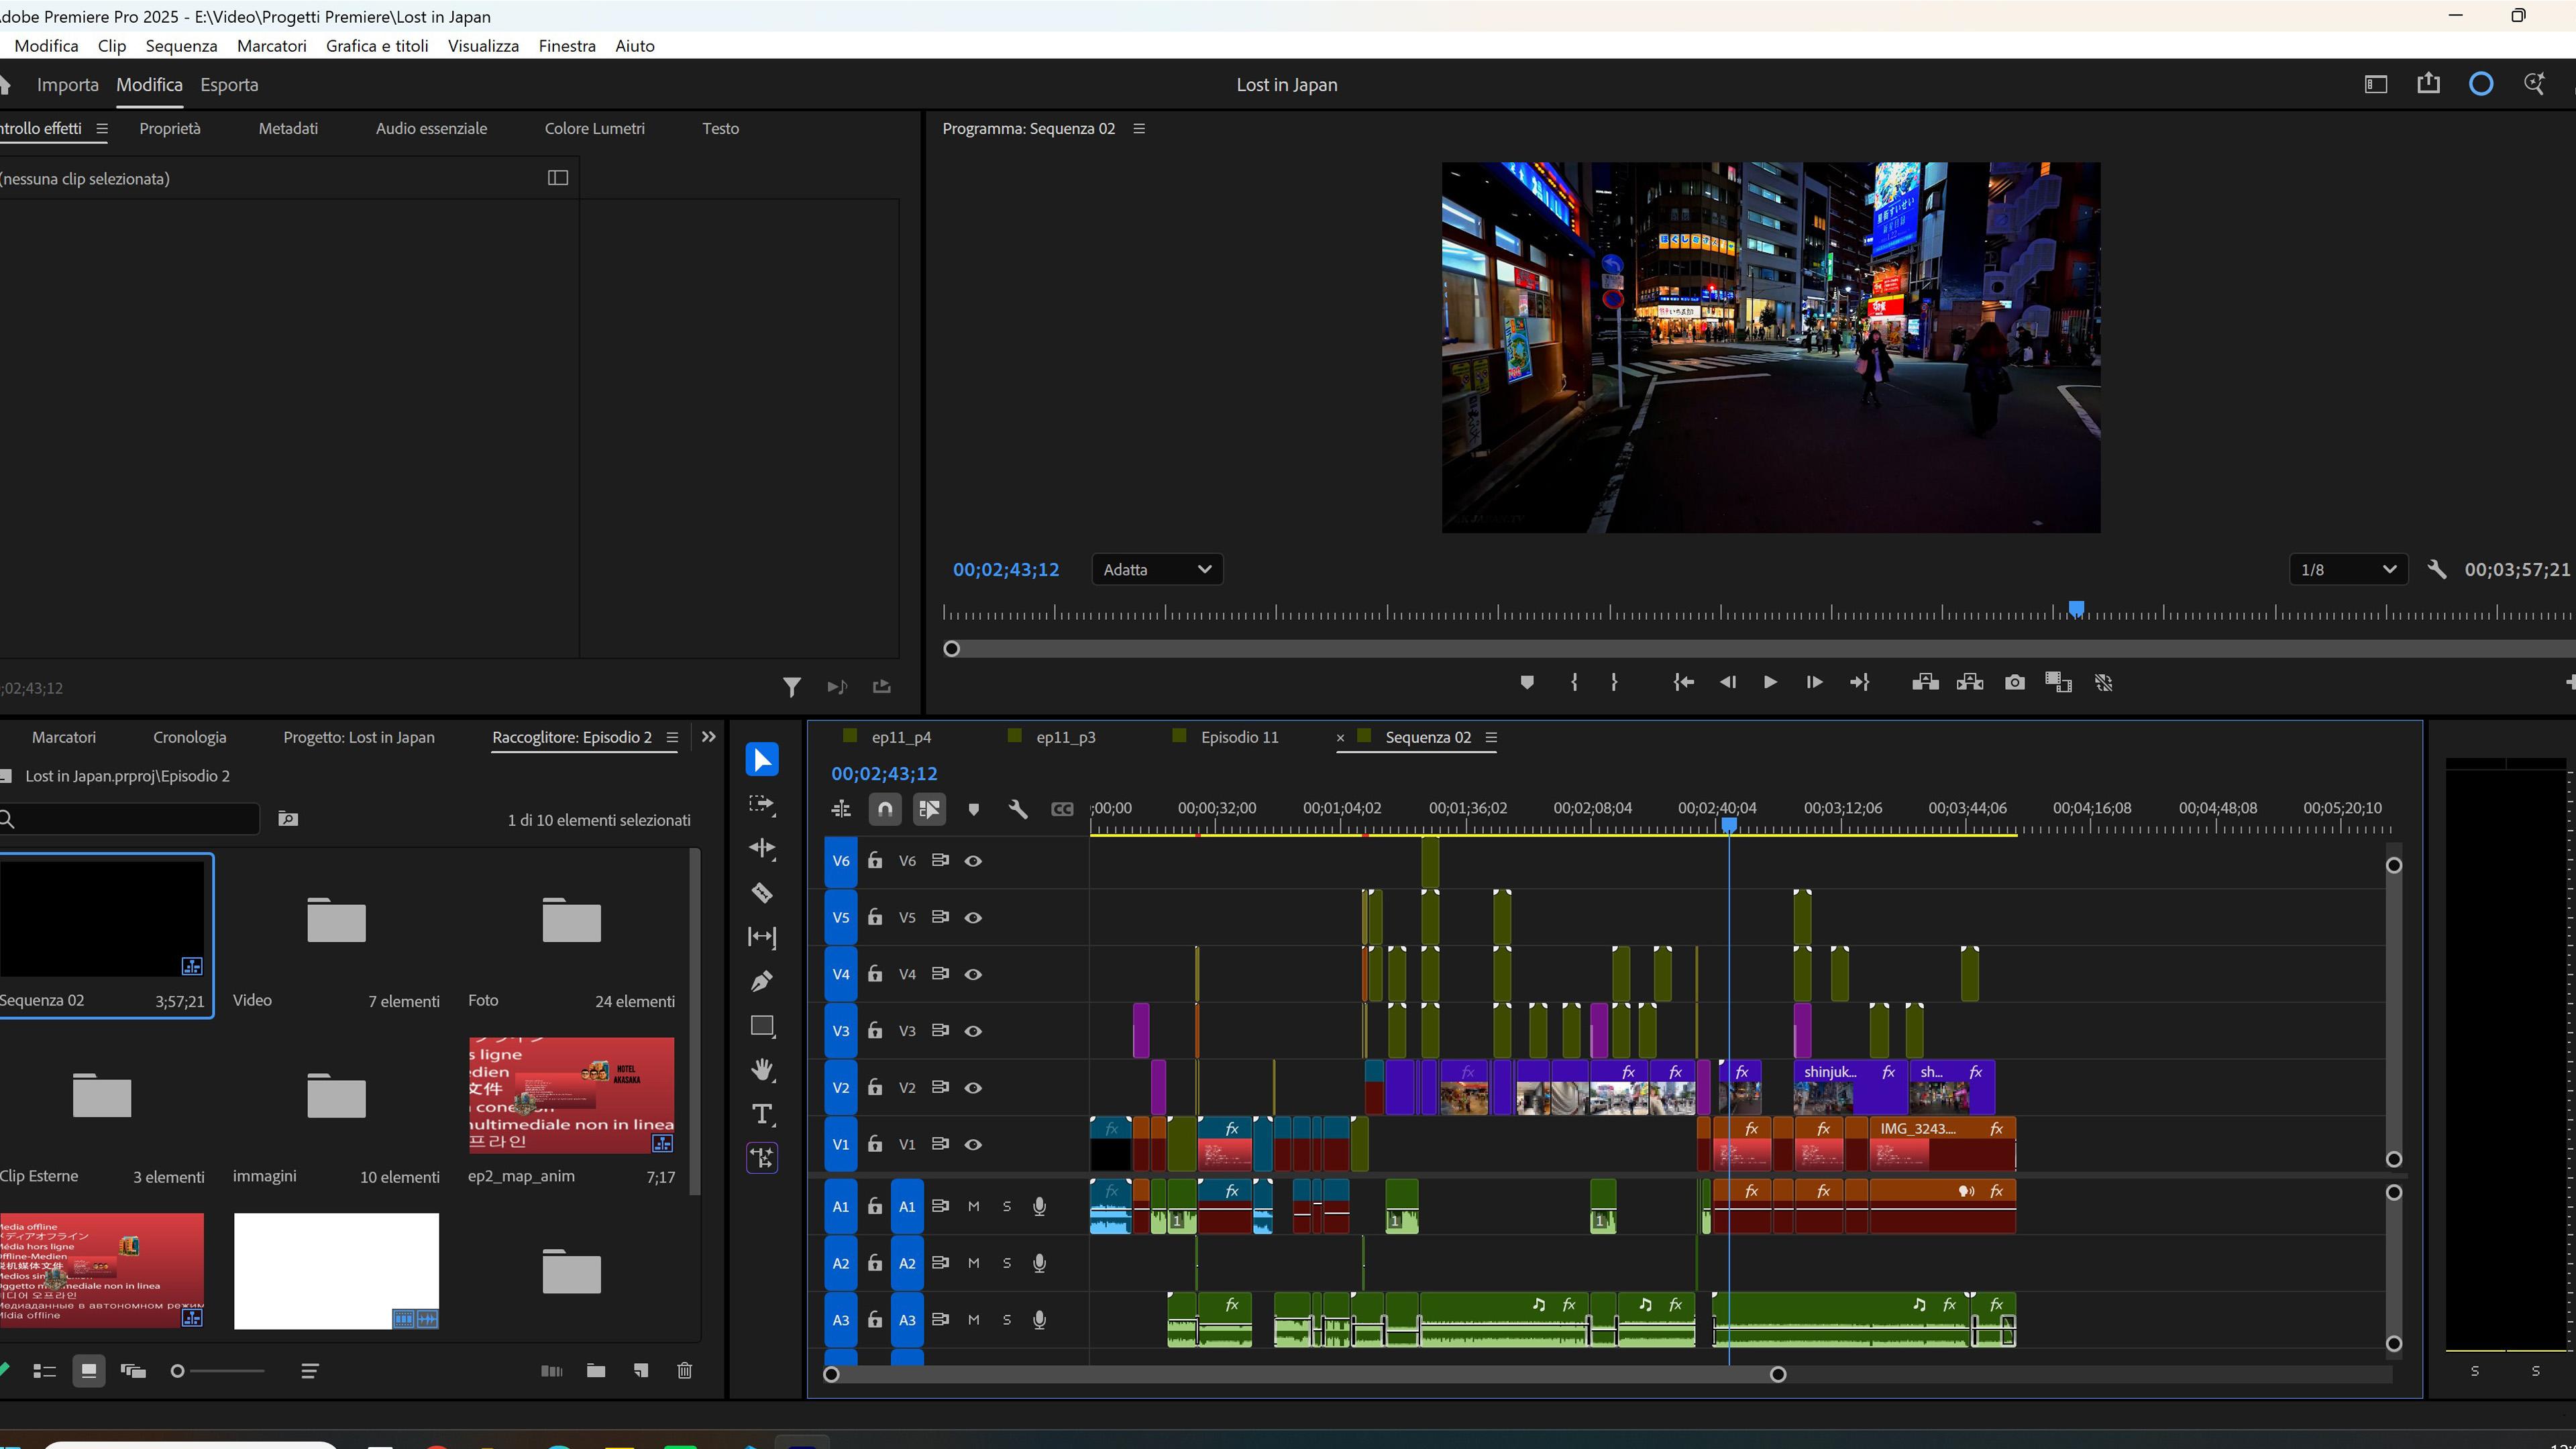Viewport: 2576px width, 1449px height.
Task: Select the Hand tool
Action: pos(762,1070)
